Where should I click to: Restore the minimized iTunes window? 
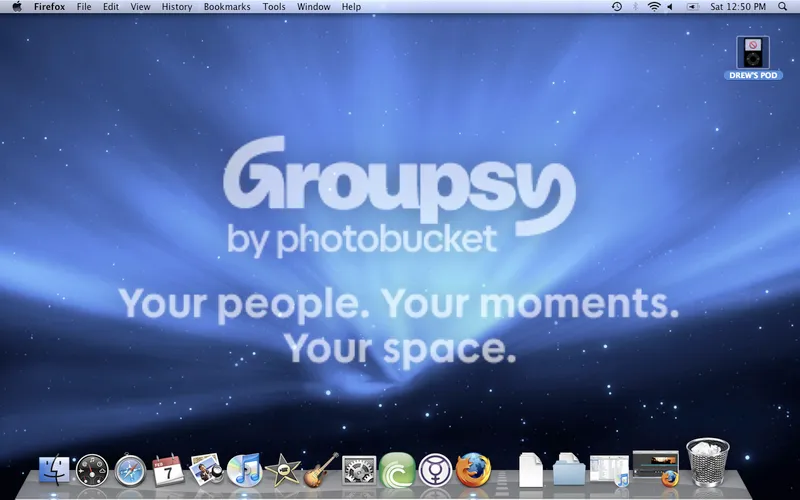[609, 470]
